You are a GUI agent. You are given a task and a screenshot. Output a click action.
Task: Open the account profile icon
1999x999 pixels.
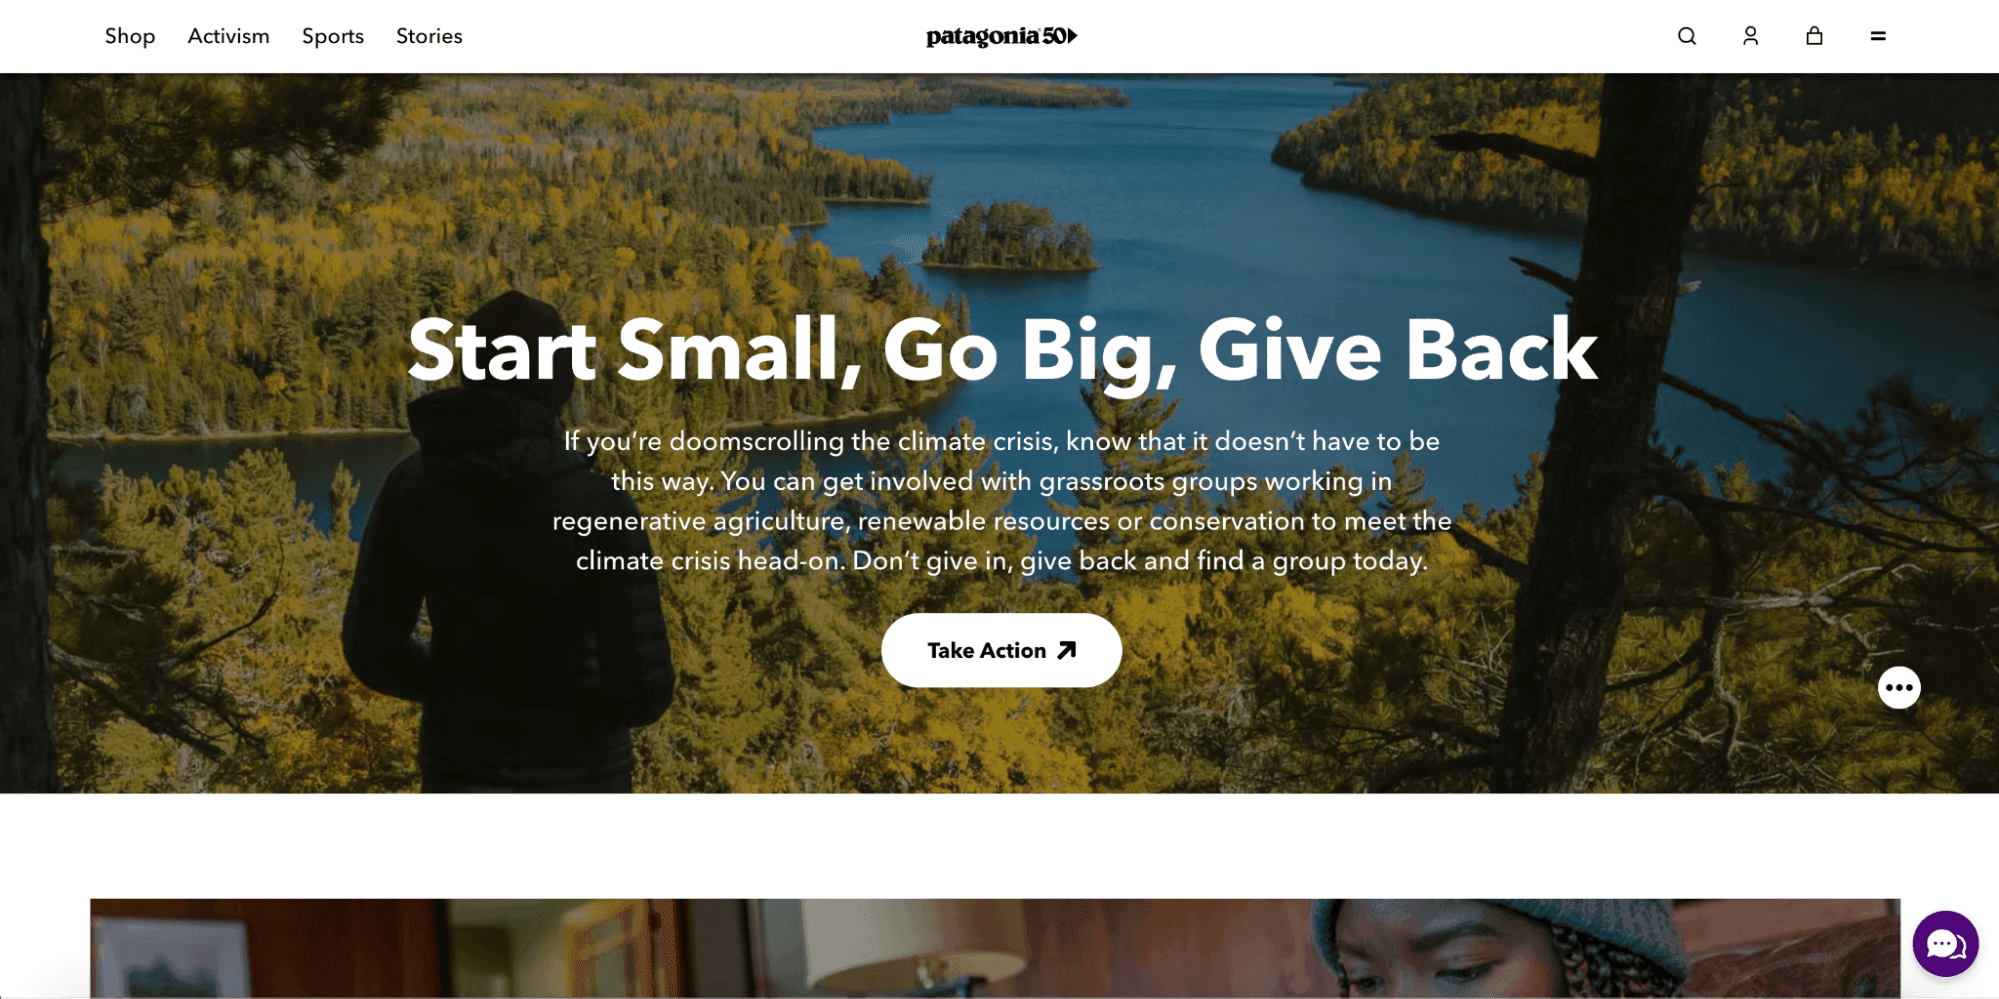point(1750,36)
